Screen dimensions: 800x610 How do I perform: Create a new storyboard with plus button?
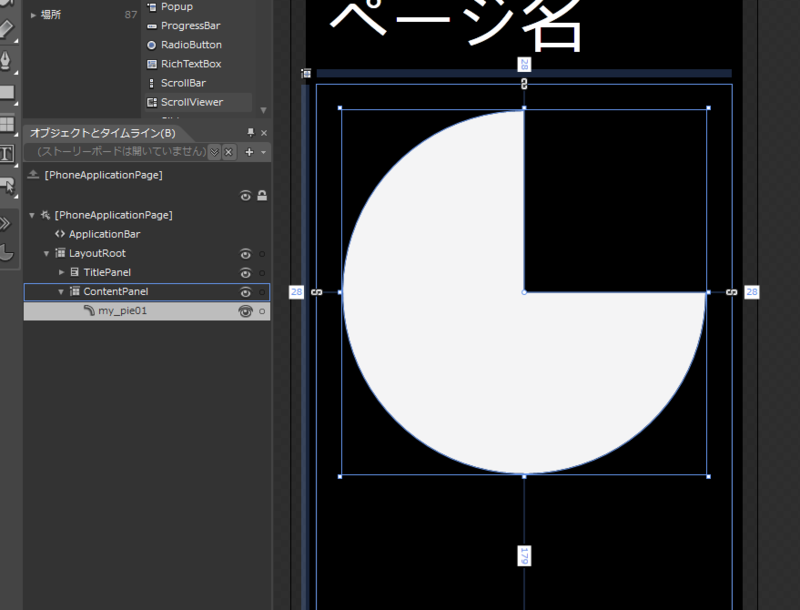pos(249,152)
